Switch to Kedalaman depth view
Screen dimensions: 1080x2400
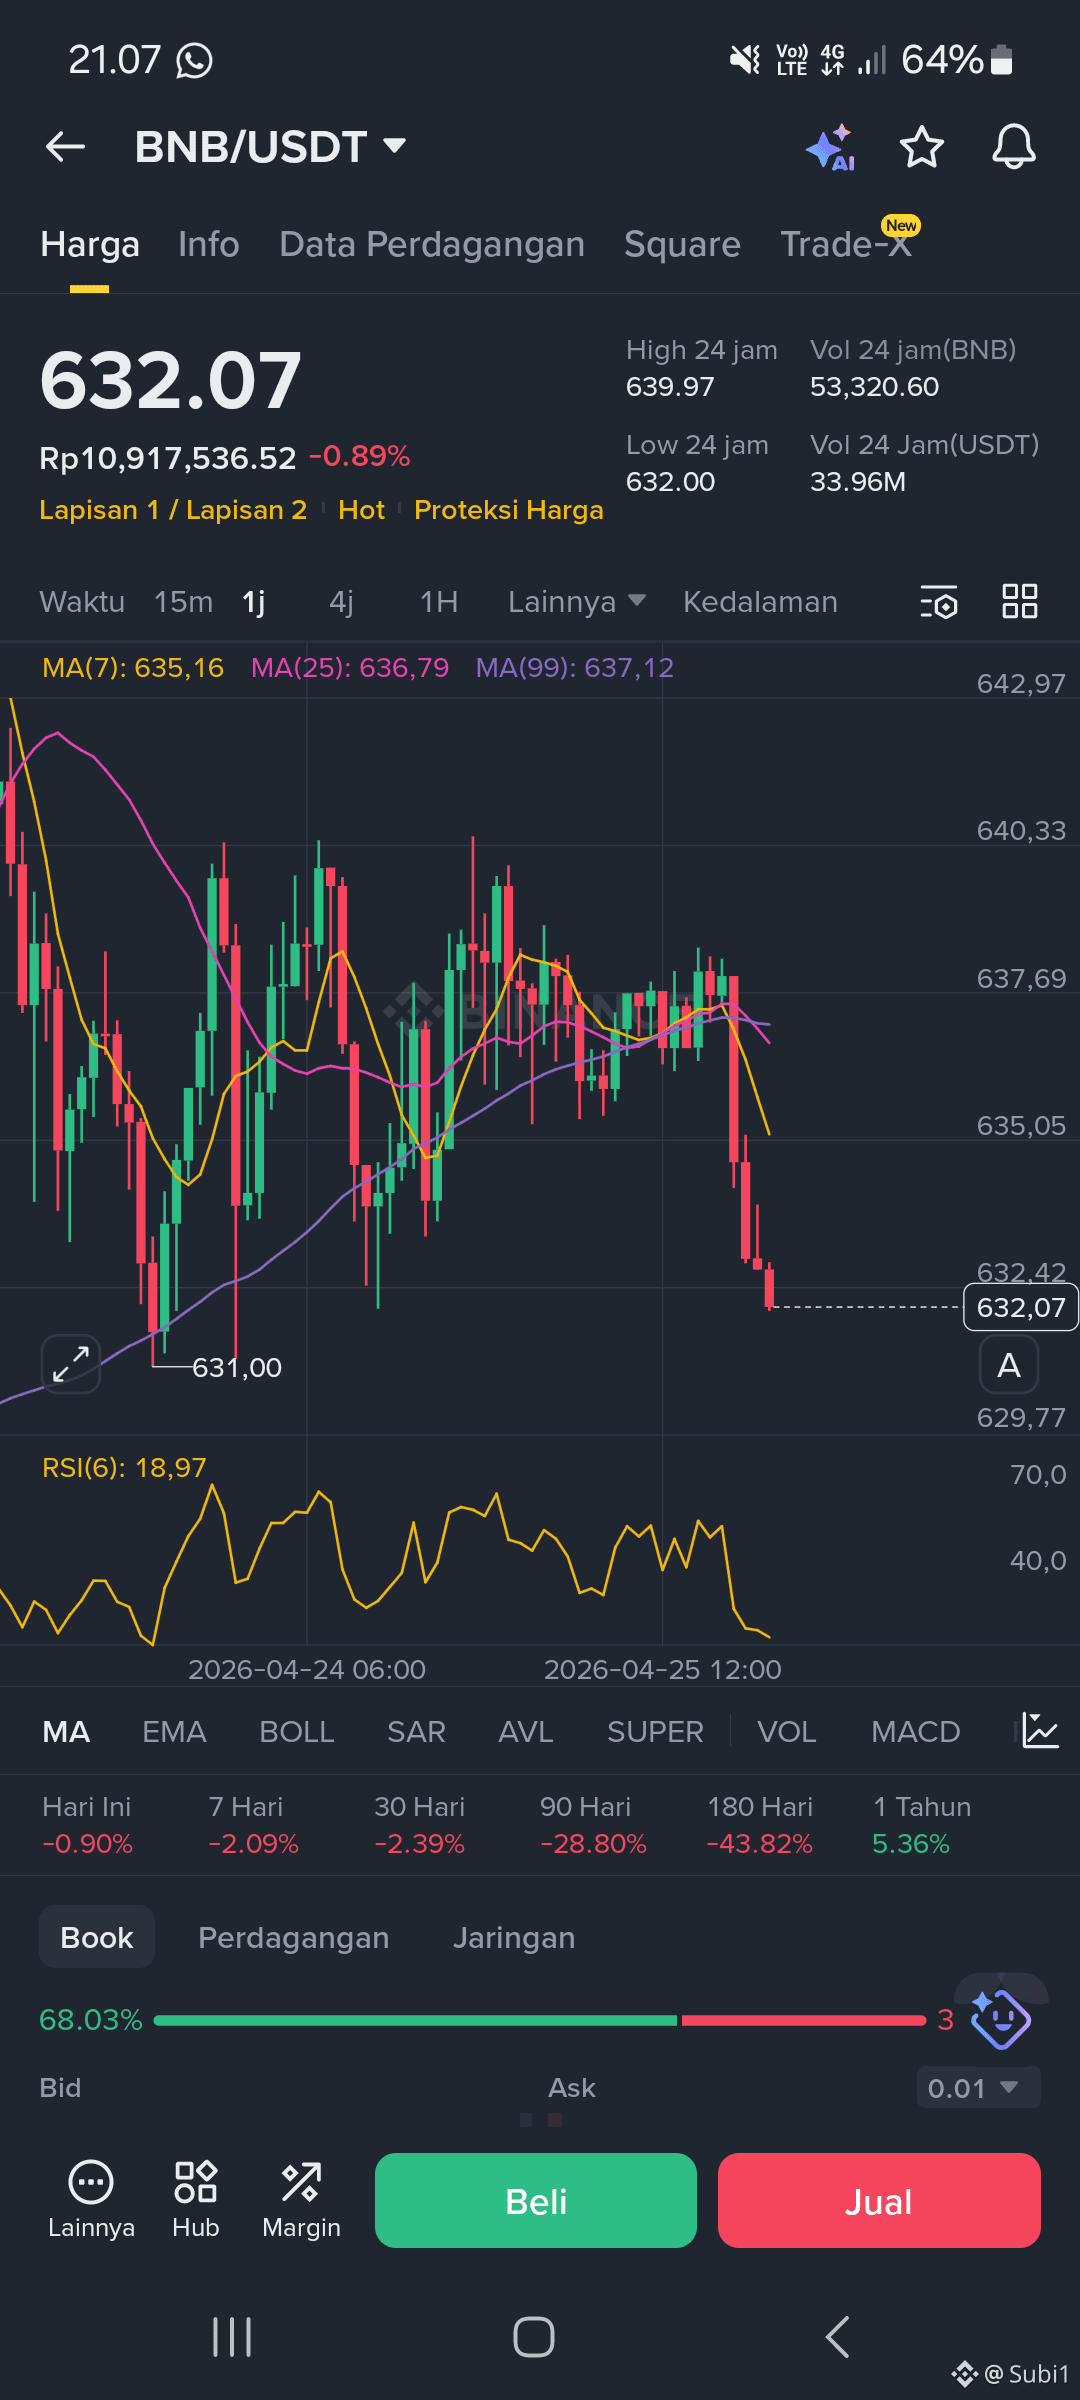[x=760, y=602]
